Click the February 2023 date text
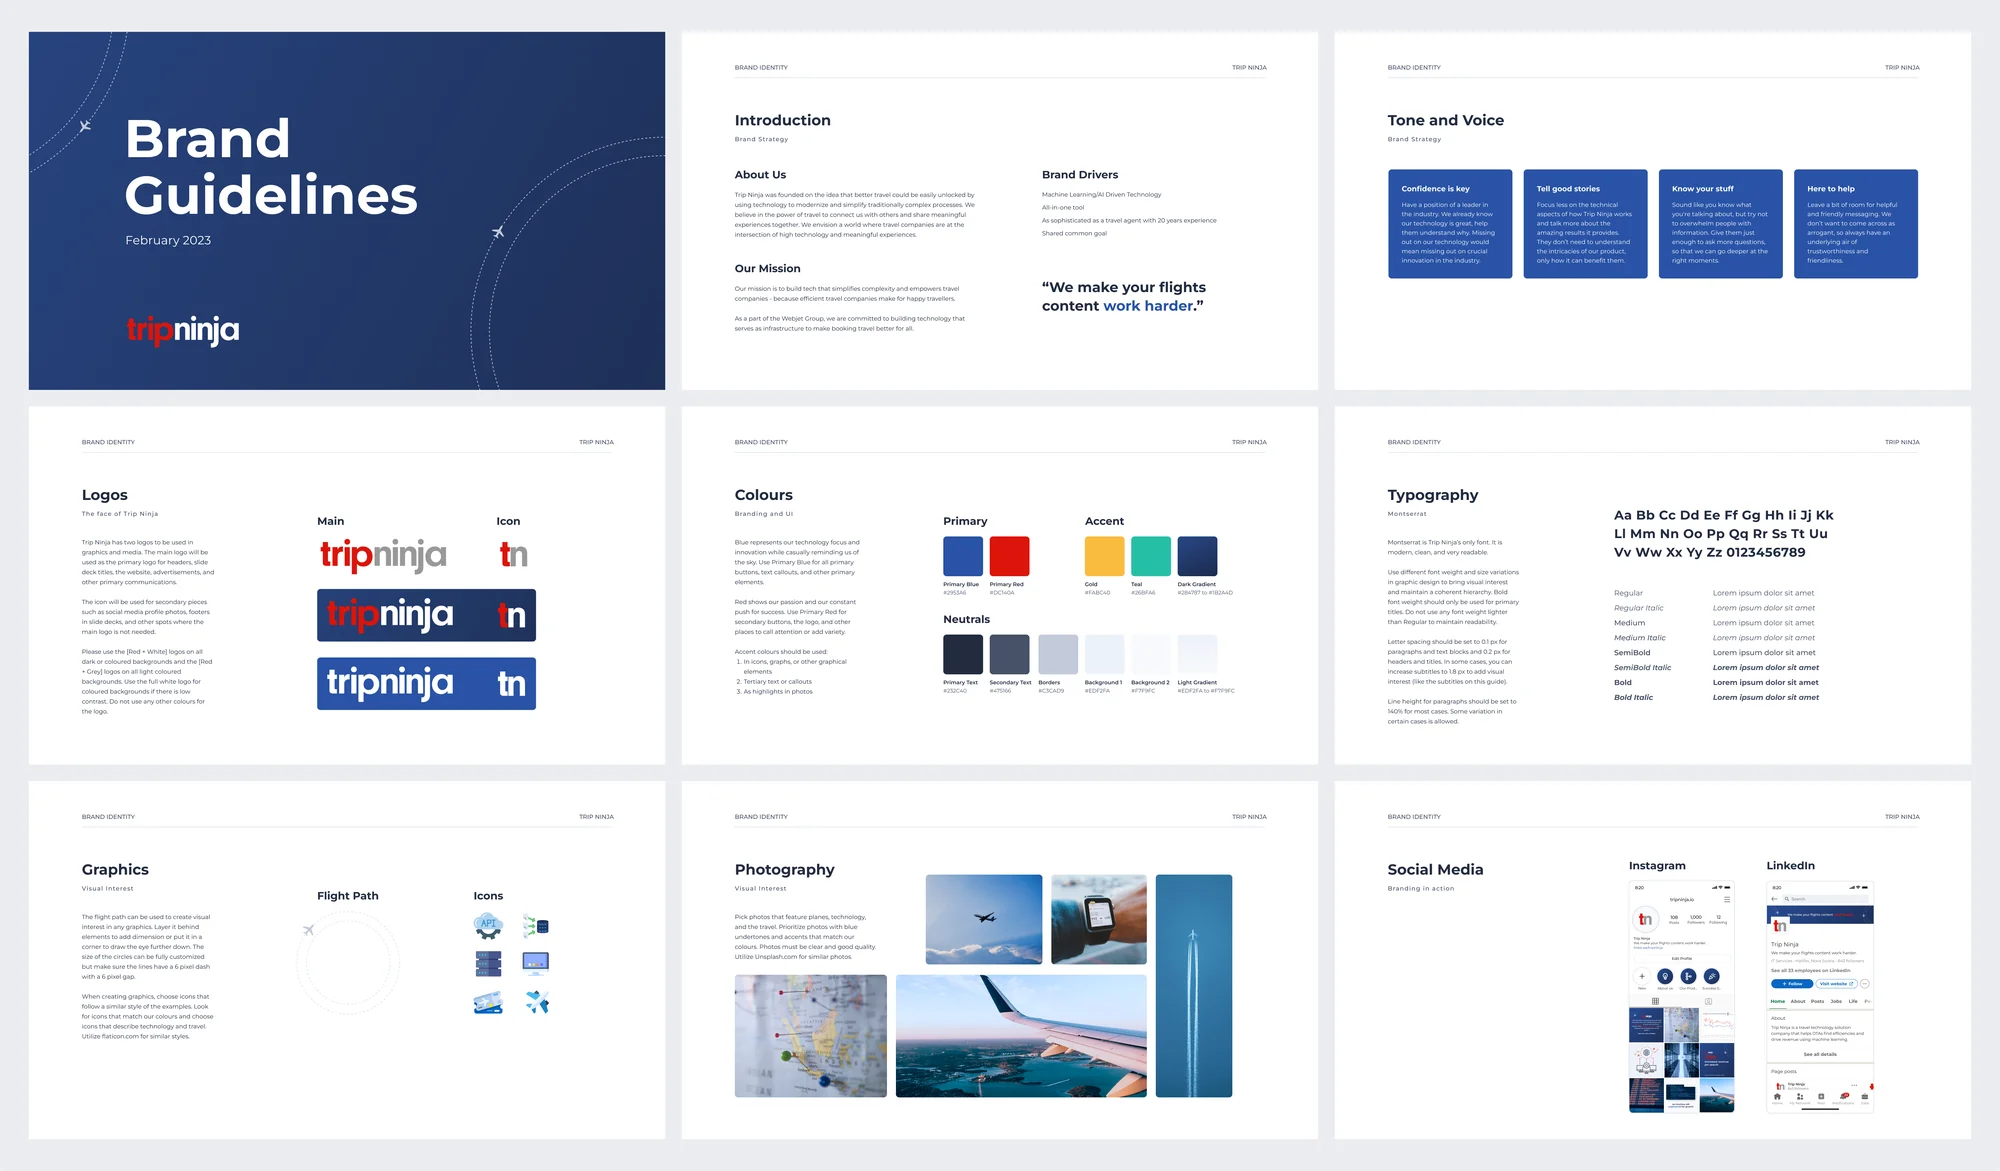 [x=168, y=240]
